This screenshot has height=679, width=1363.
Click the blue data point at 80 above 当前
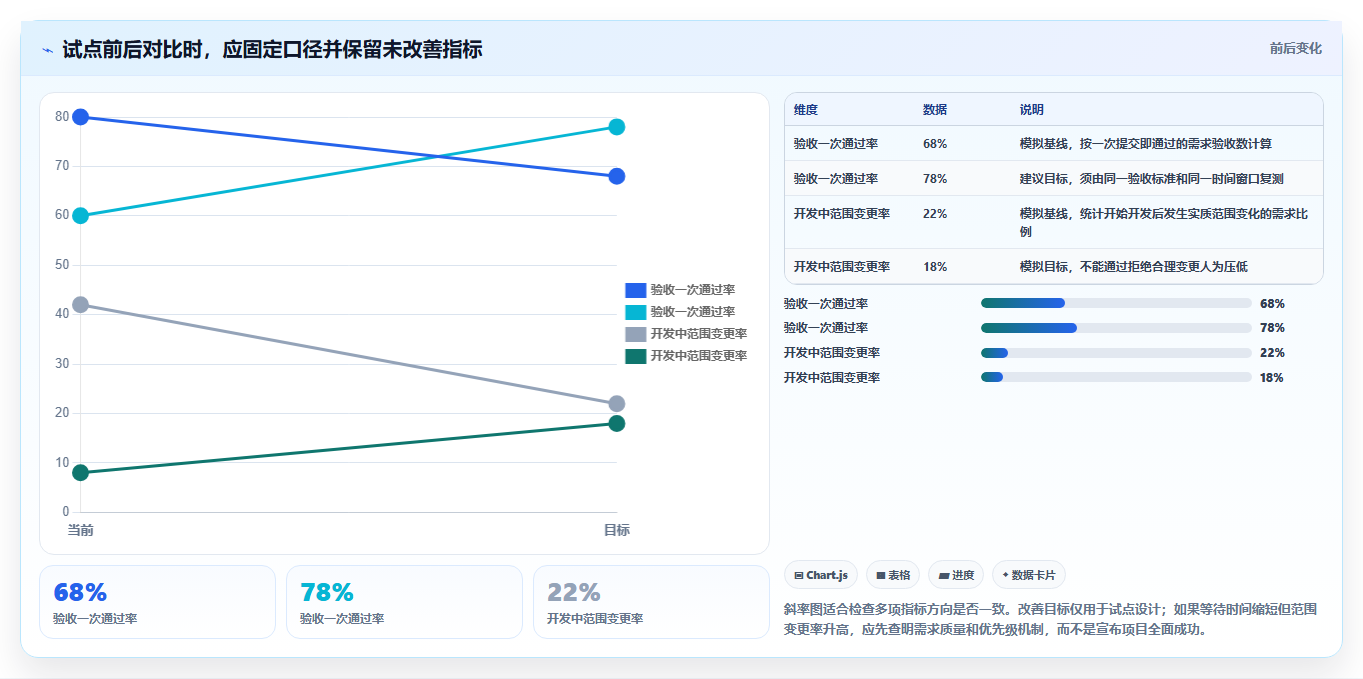pyautogui.click(x=81, y=117)
